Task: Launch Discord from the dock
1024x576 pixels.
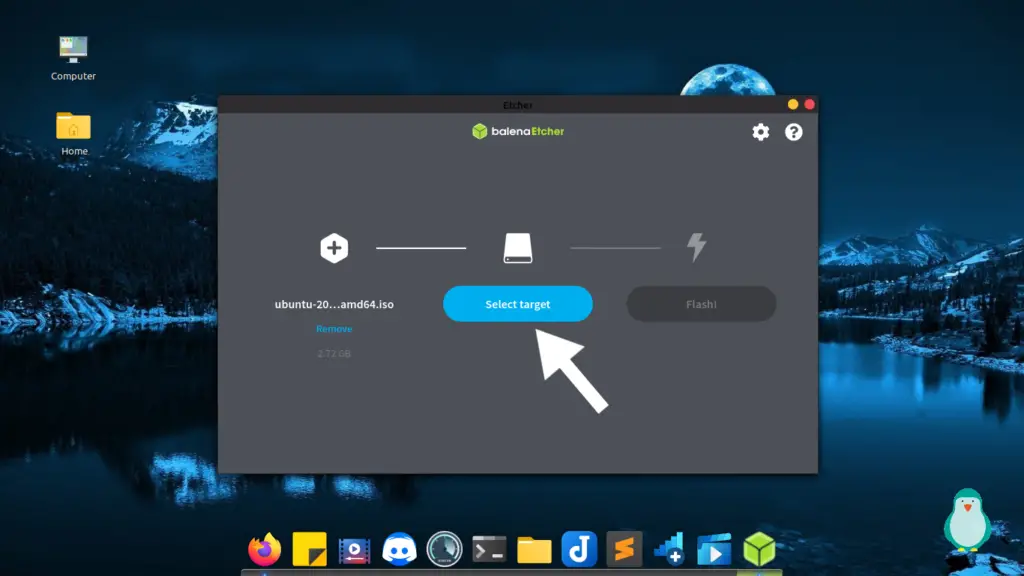Action: (x=400, y=549)
